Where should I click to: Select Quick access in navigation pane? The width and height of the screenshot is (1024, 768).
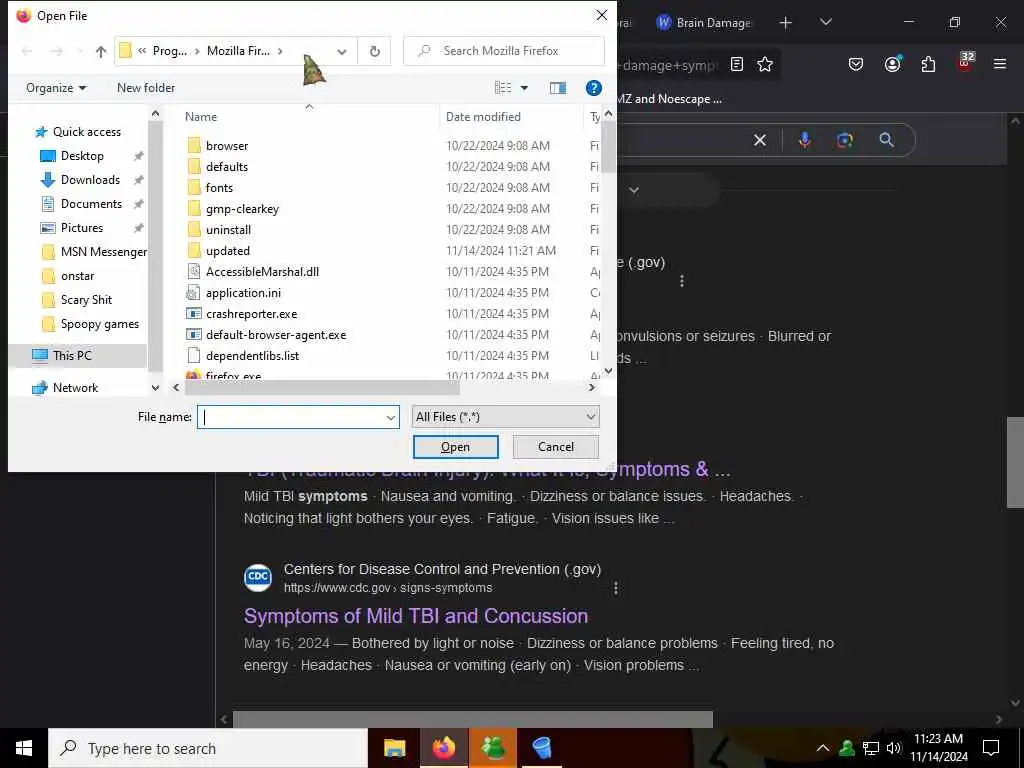[87, 132]
